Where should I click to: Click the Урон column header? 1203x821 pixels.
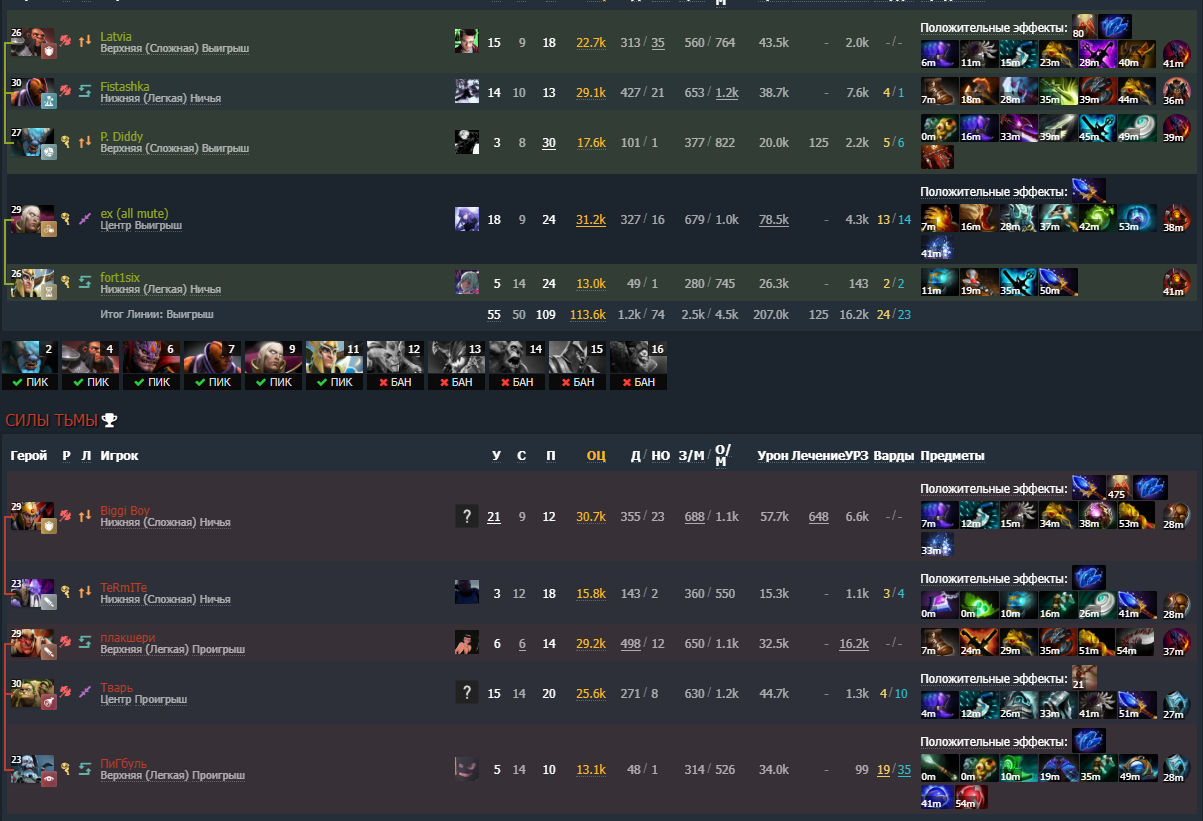773,456
